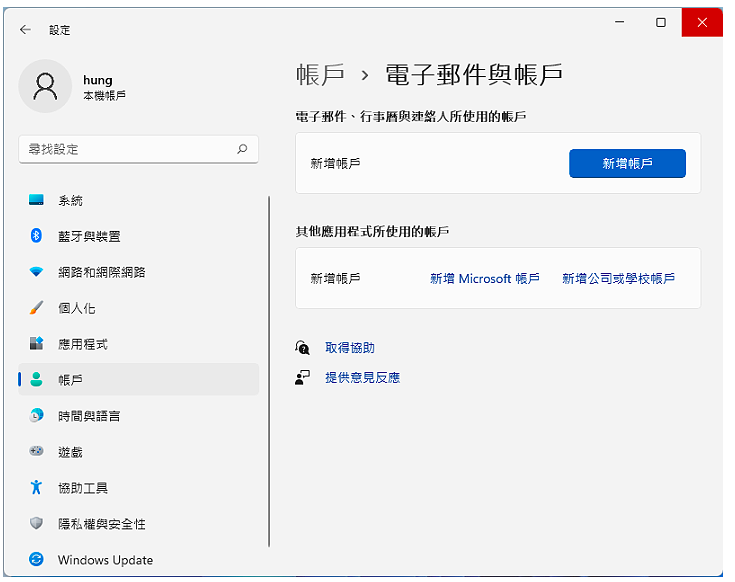Open 隱私權與安全性 settings

(x=139, y=523)
